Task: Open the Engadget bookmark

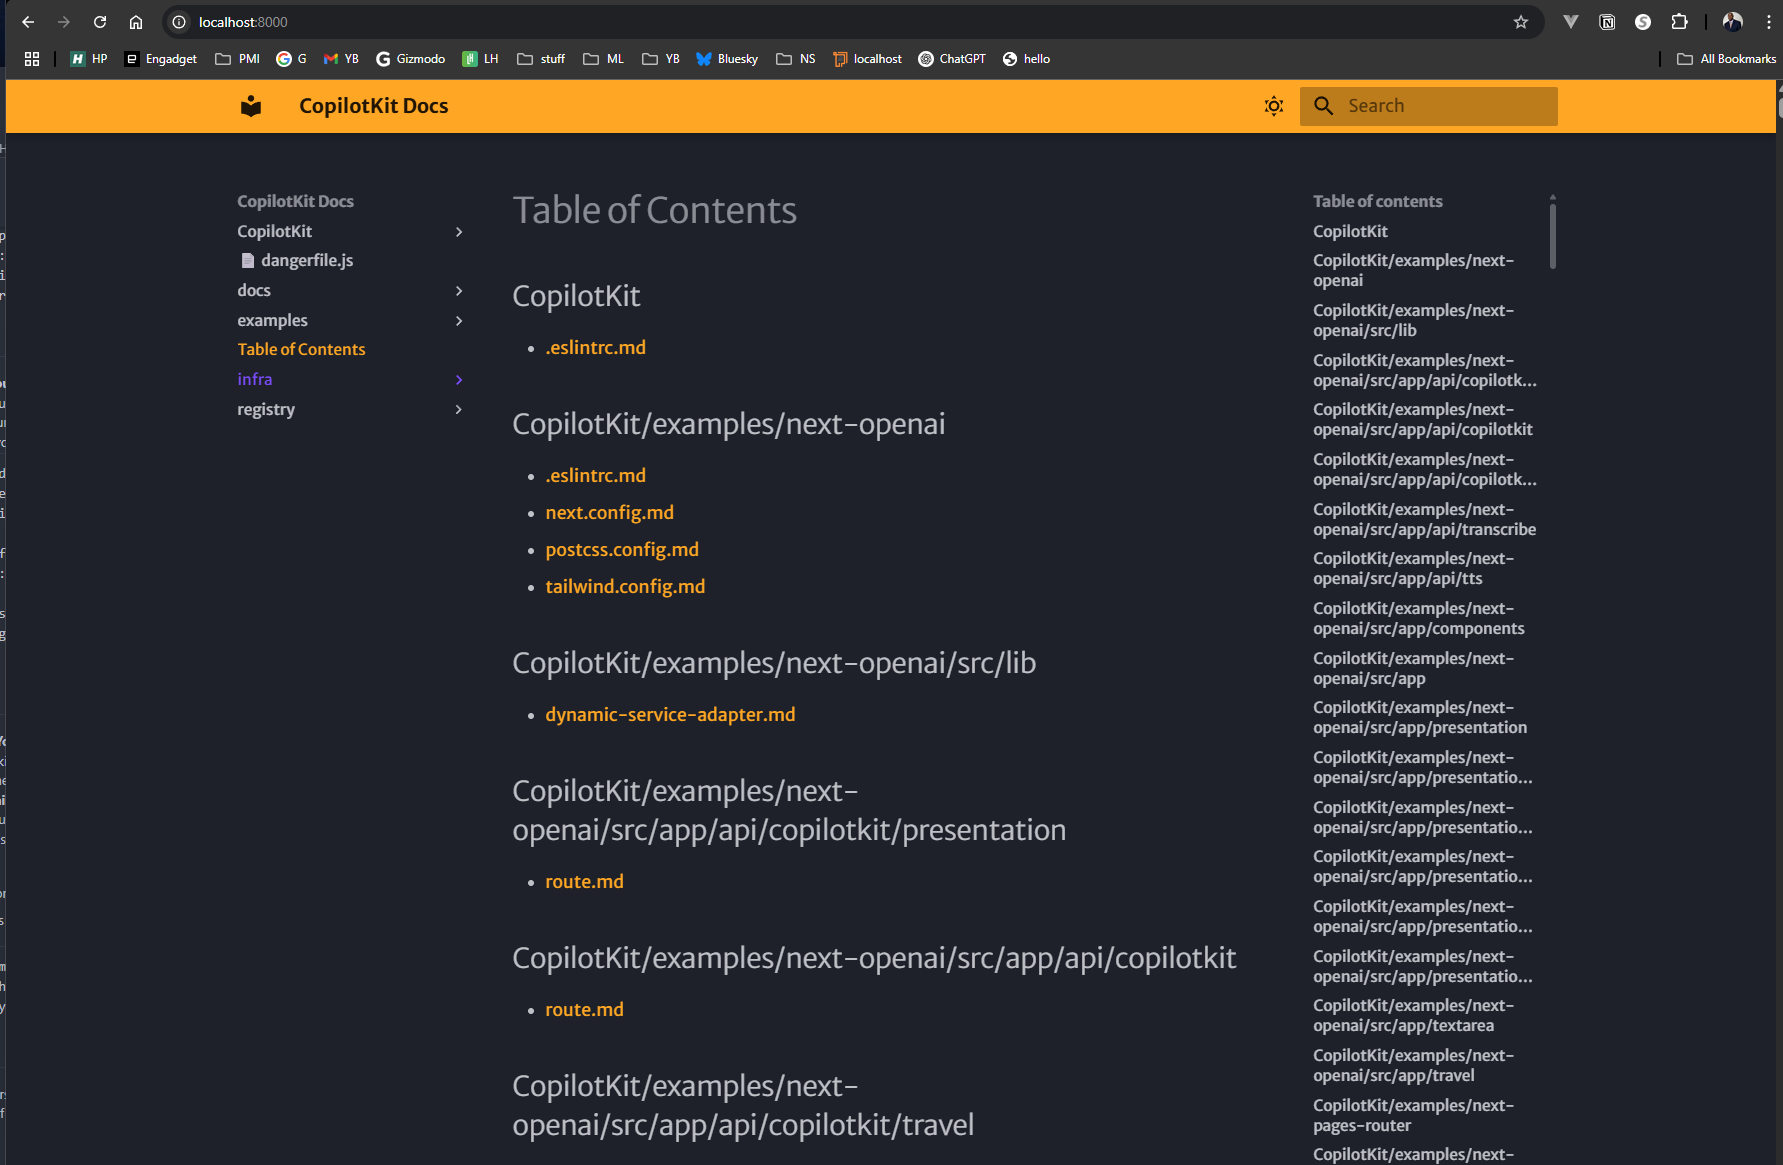Action: [161, 59]
